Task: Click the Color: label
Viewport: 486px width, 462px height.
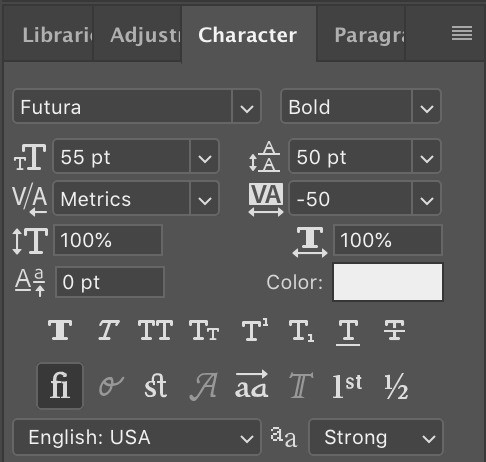Action: coord(295,283)
